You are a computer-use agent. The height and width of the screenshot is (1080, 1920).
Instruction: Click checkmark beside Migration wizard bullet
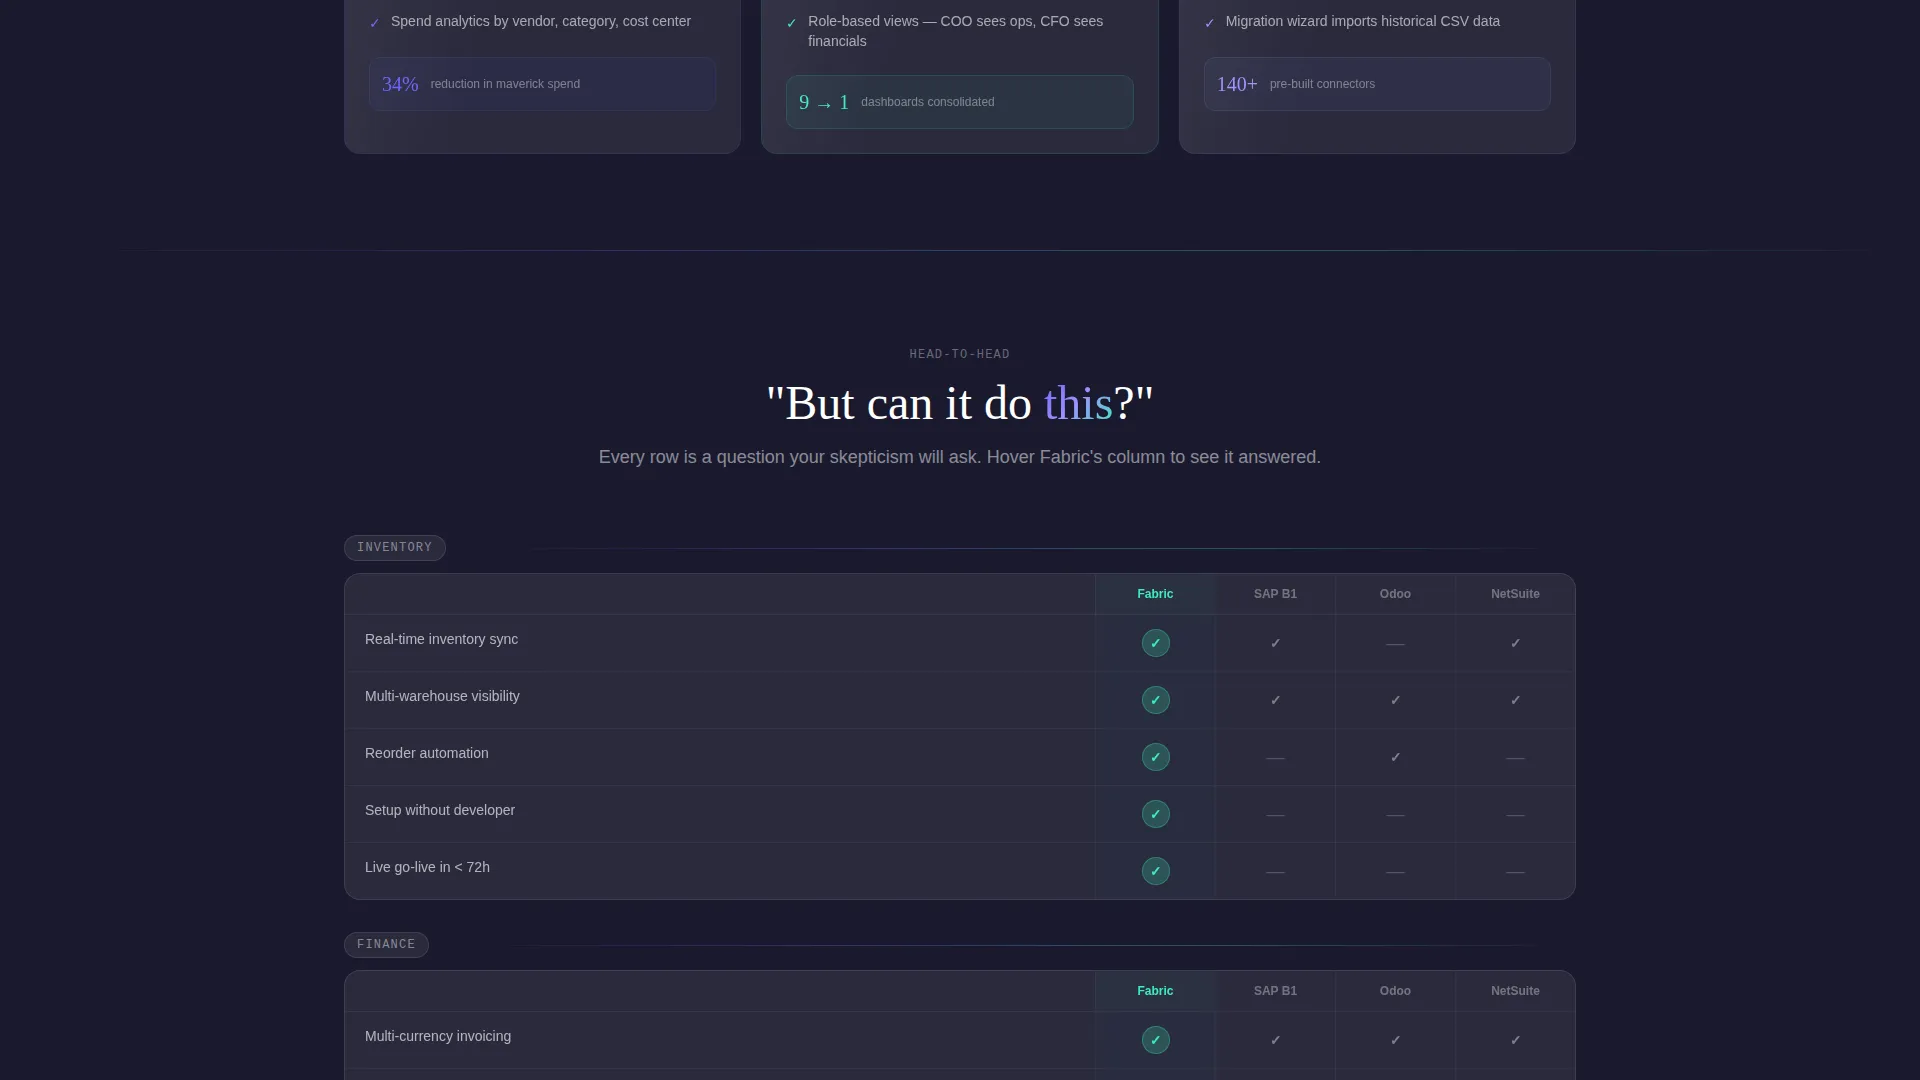pos(1210,23)
